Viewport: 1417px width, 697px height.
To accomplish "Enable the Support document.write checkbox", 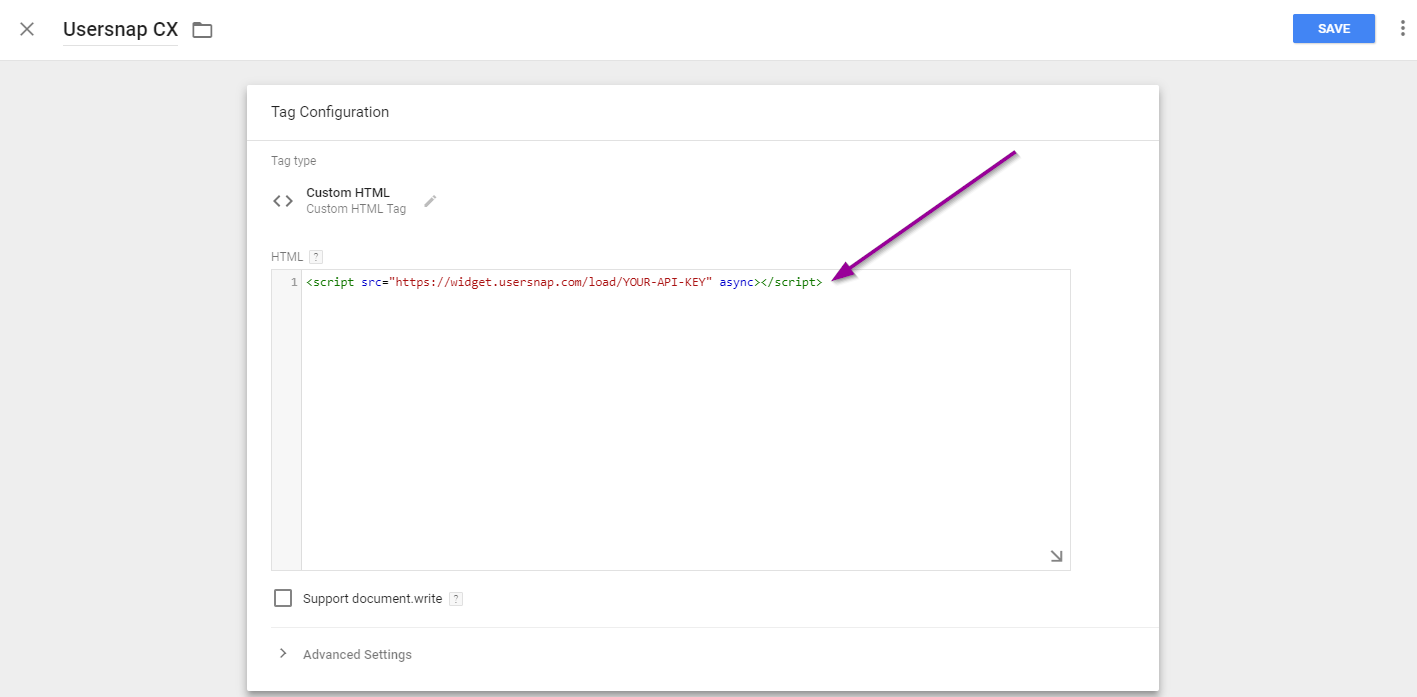I will [283, 598].
